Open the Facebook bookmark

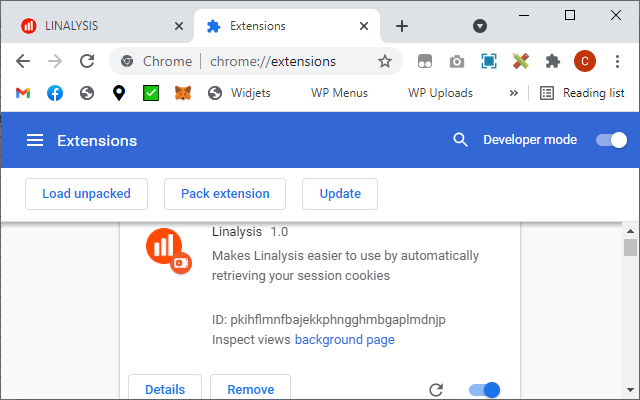55,93
